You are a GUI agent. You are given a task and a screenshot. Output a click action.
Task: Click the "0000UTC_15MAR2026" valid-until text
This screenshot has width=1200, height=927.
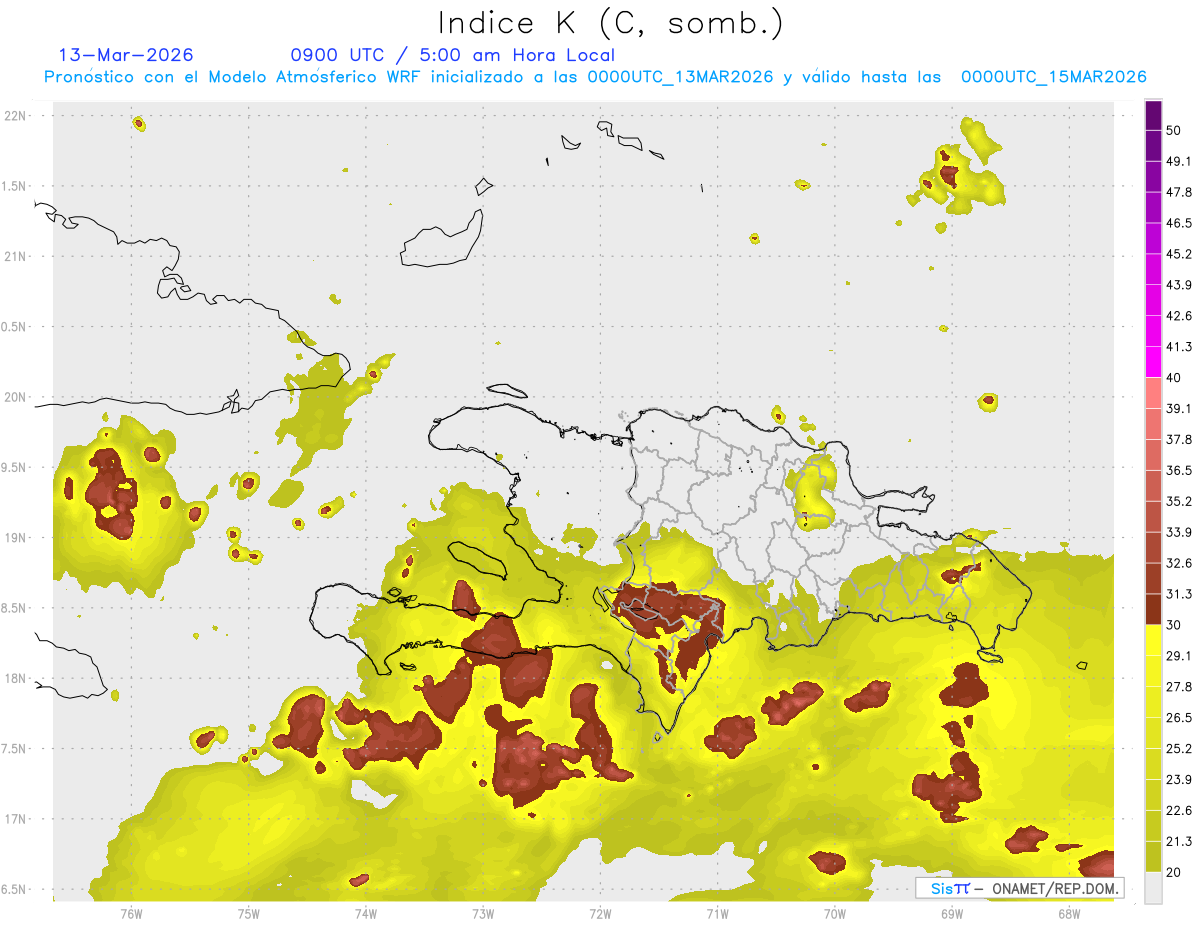1053,77
